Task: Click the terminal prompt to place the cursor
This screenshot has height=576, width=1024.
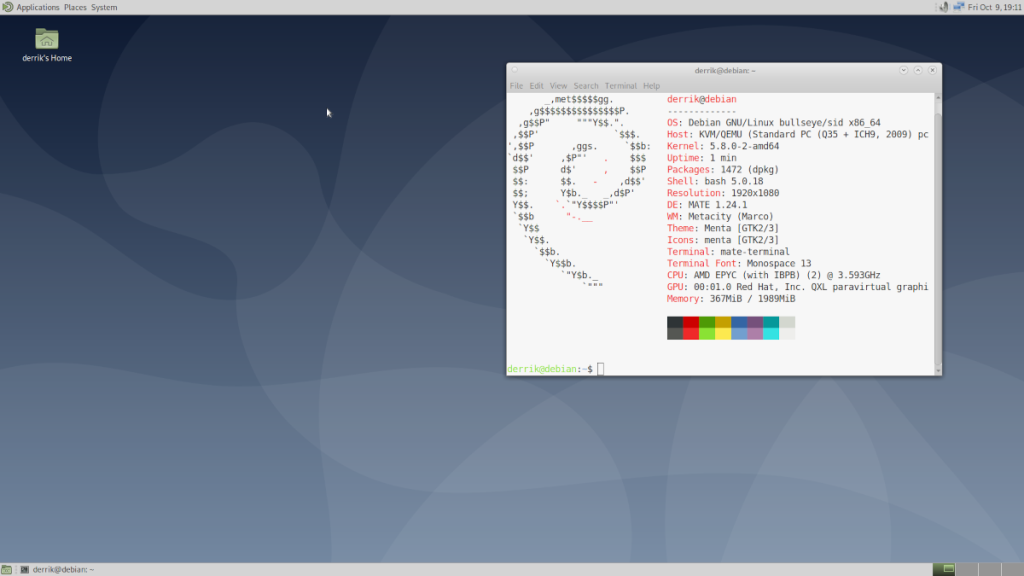Action: 600,367
